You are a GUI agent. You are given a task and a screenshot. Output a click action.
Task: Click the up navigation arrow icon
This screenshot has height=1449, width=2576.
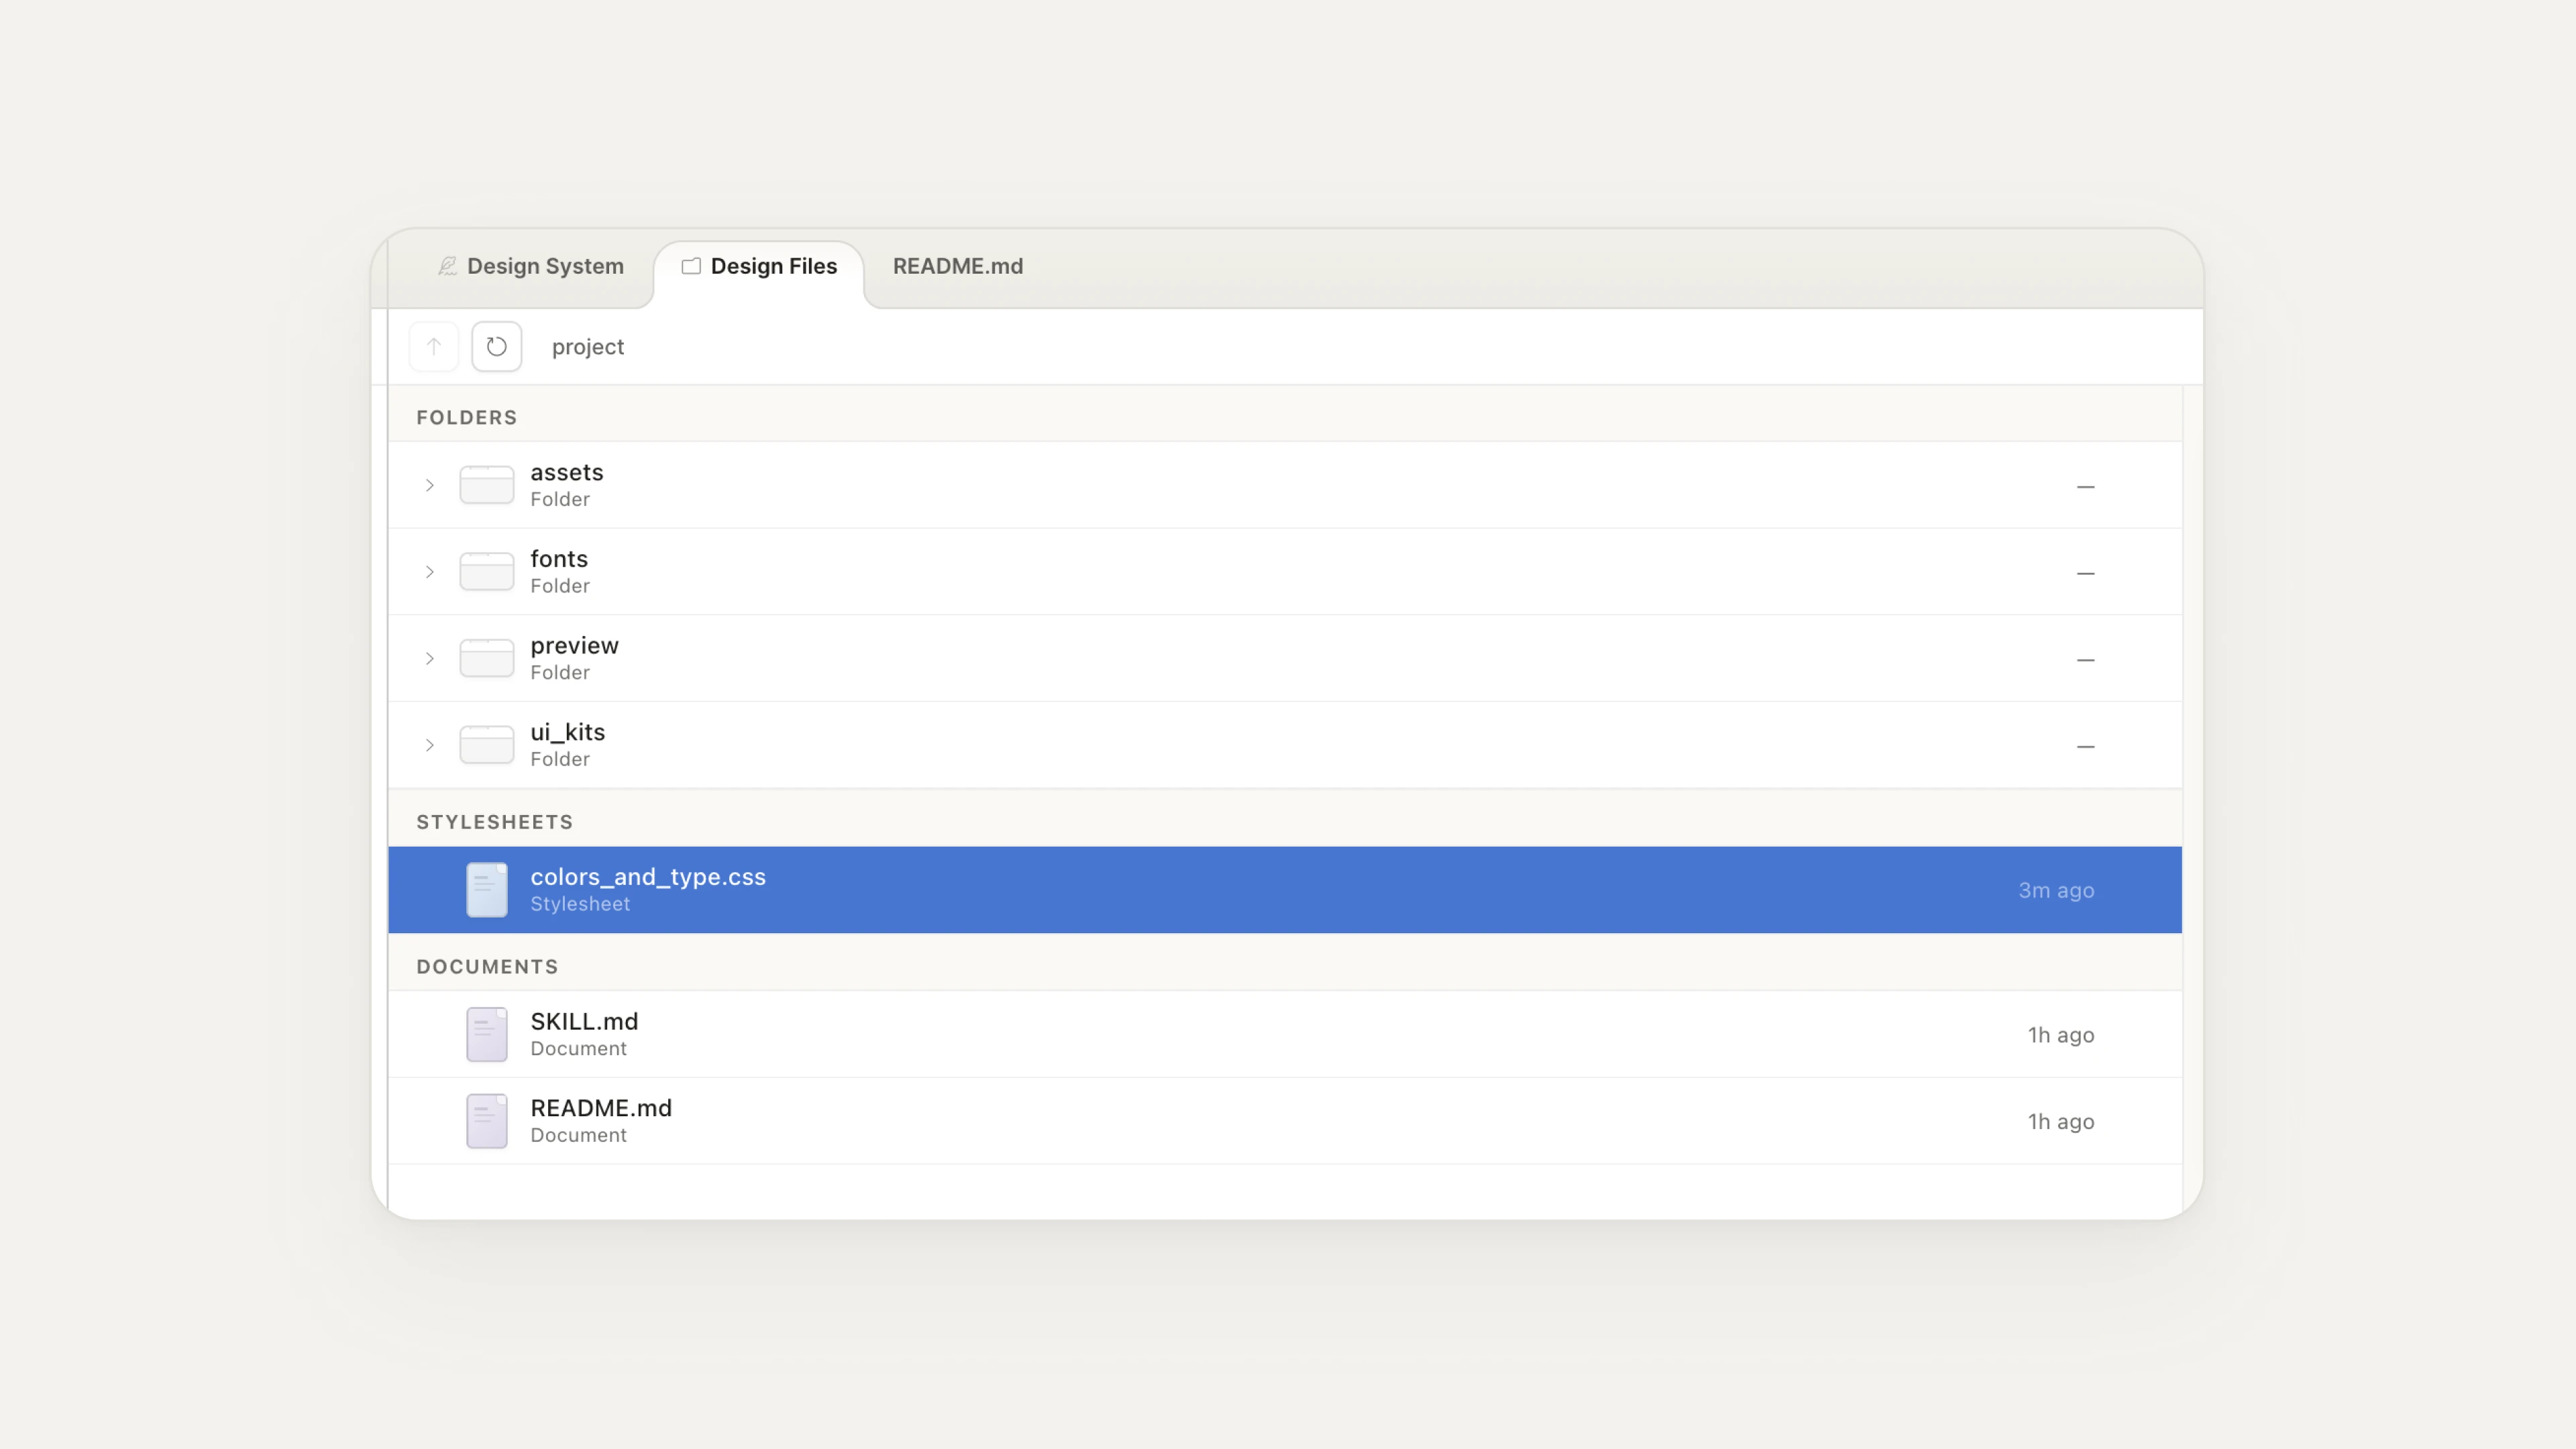click(434, 346)
